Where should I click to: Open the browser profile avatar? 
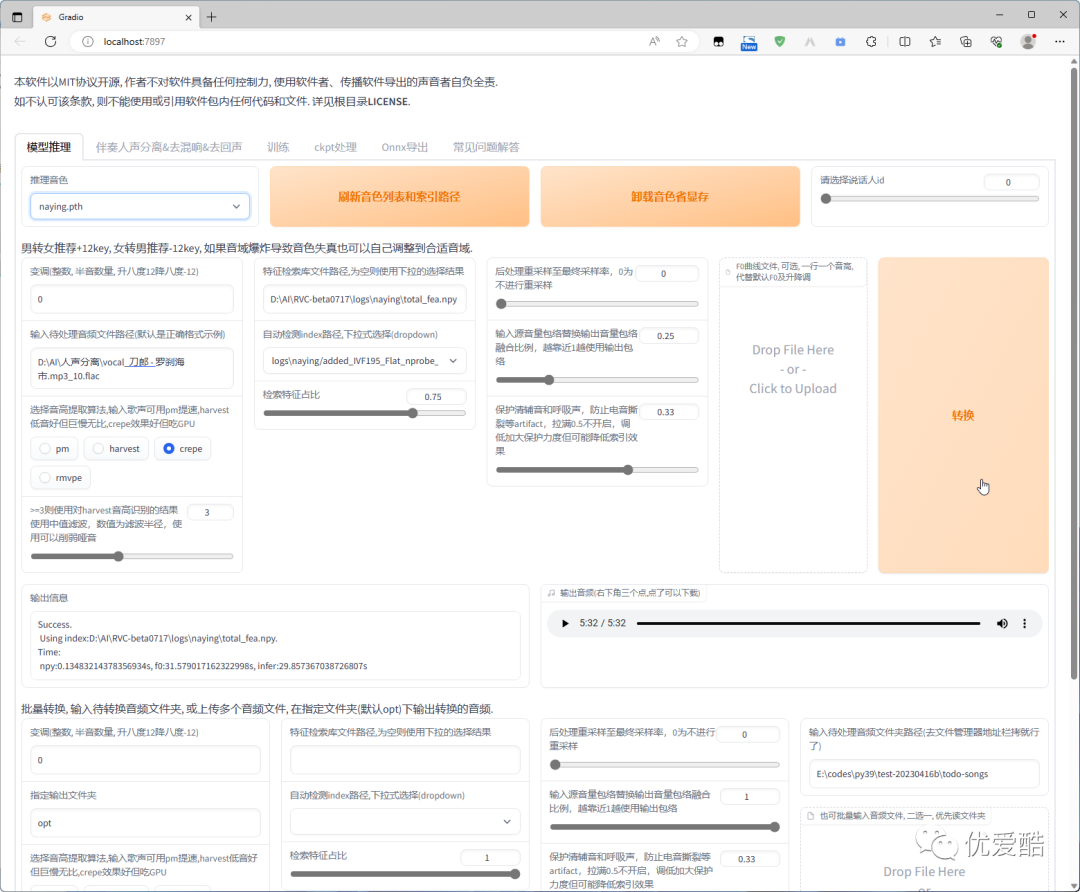[1028, 41]
